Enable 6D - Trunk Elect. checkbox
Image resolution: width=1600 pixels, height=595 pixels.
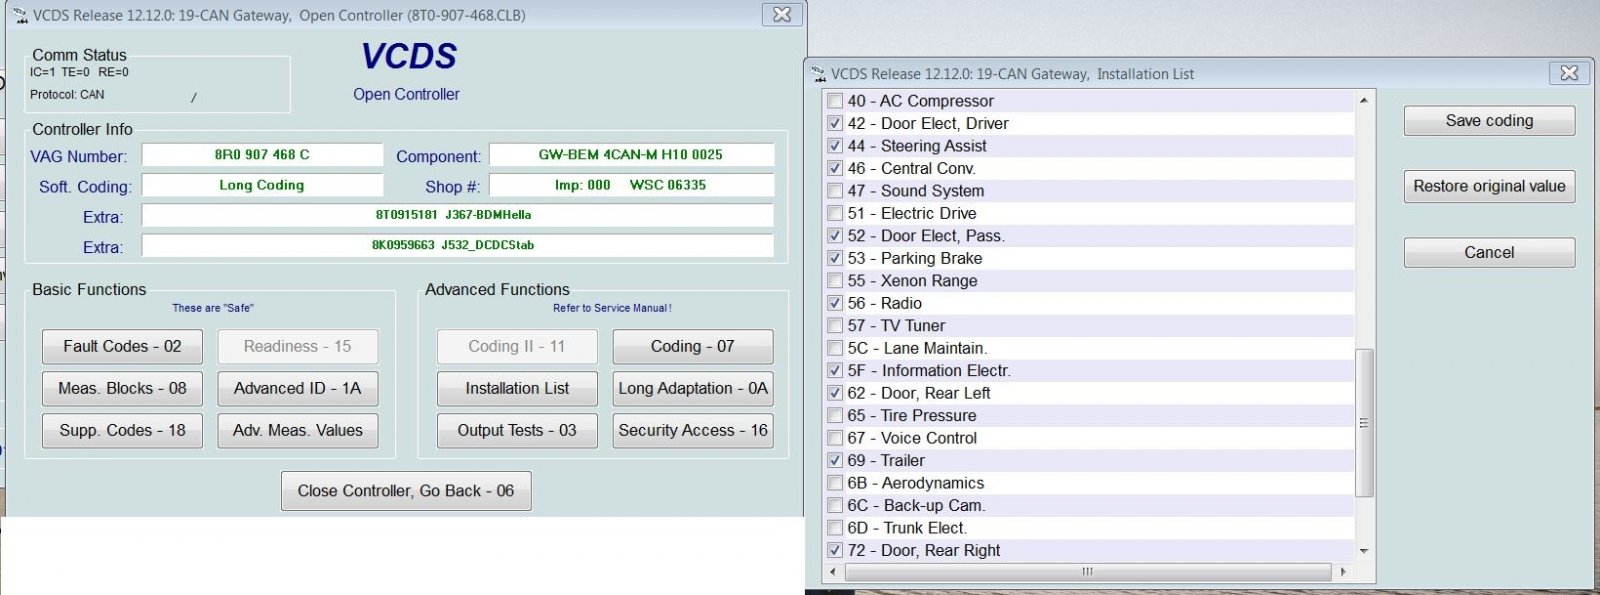click(835, 528)
